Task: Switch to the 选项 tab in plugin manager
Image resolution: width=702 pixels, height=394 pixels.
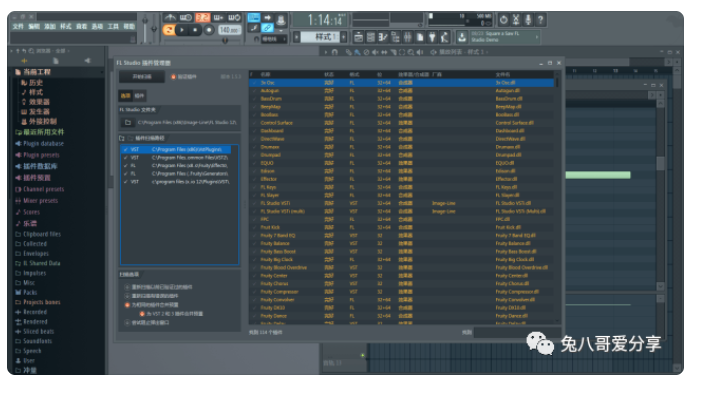Action: pos(125,95)
